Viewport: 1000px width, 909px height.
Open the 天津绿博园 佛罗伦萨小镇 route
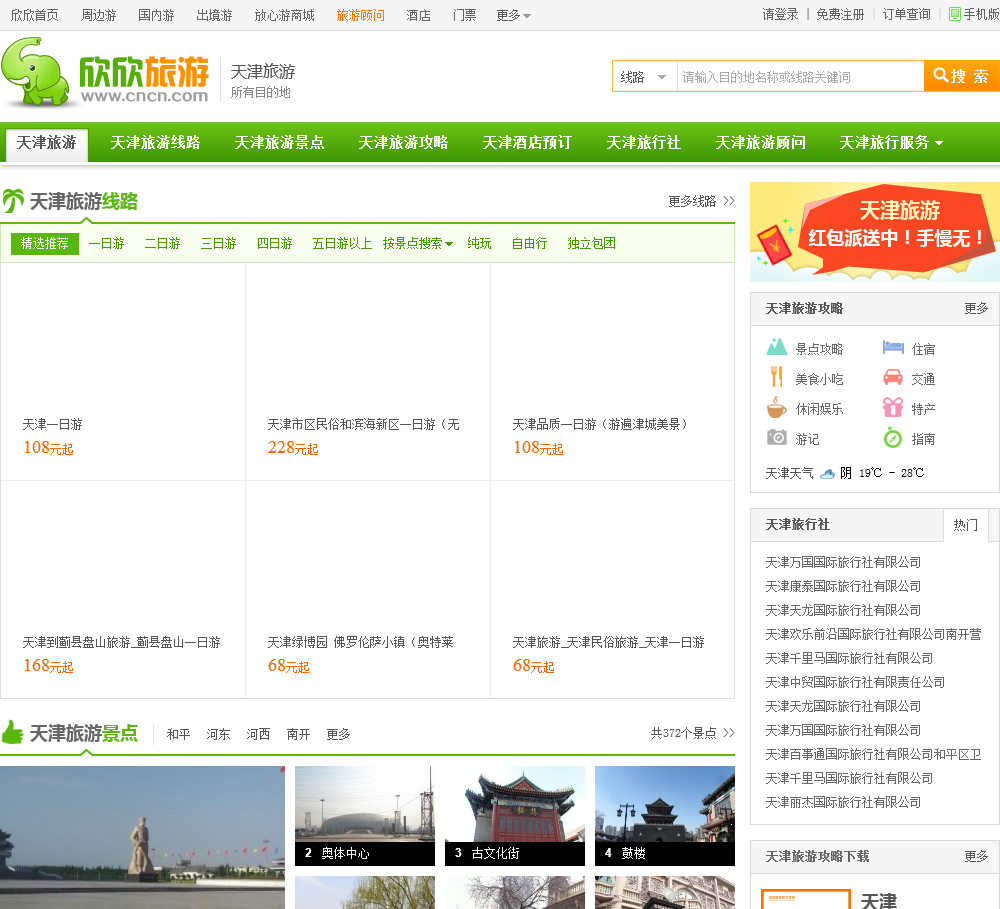tap(360, 642)
